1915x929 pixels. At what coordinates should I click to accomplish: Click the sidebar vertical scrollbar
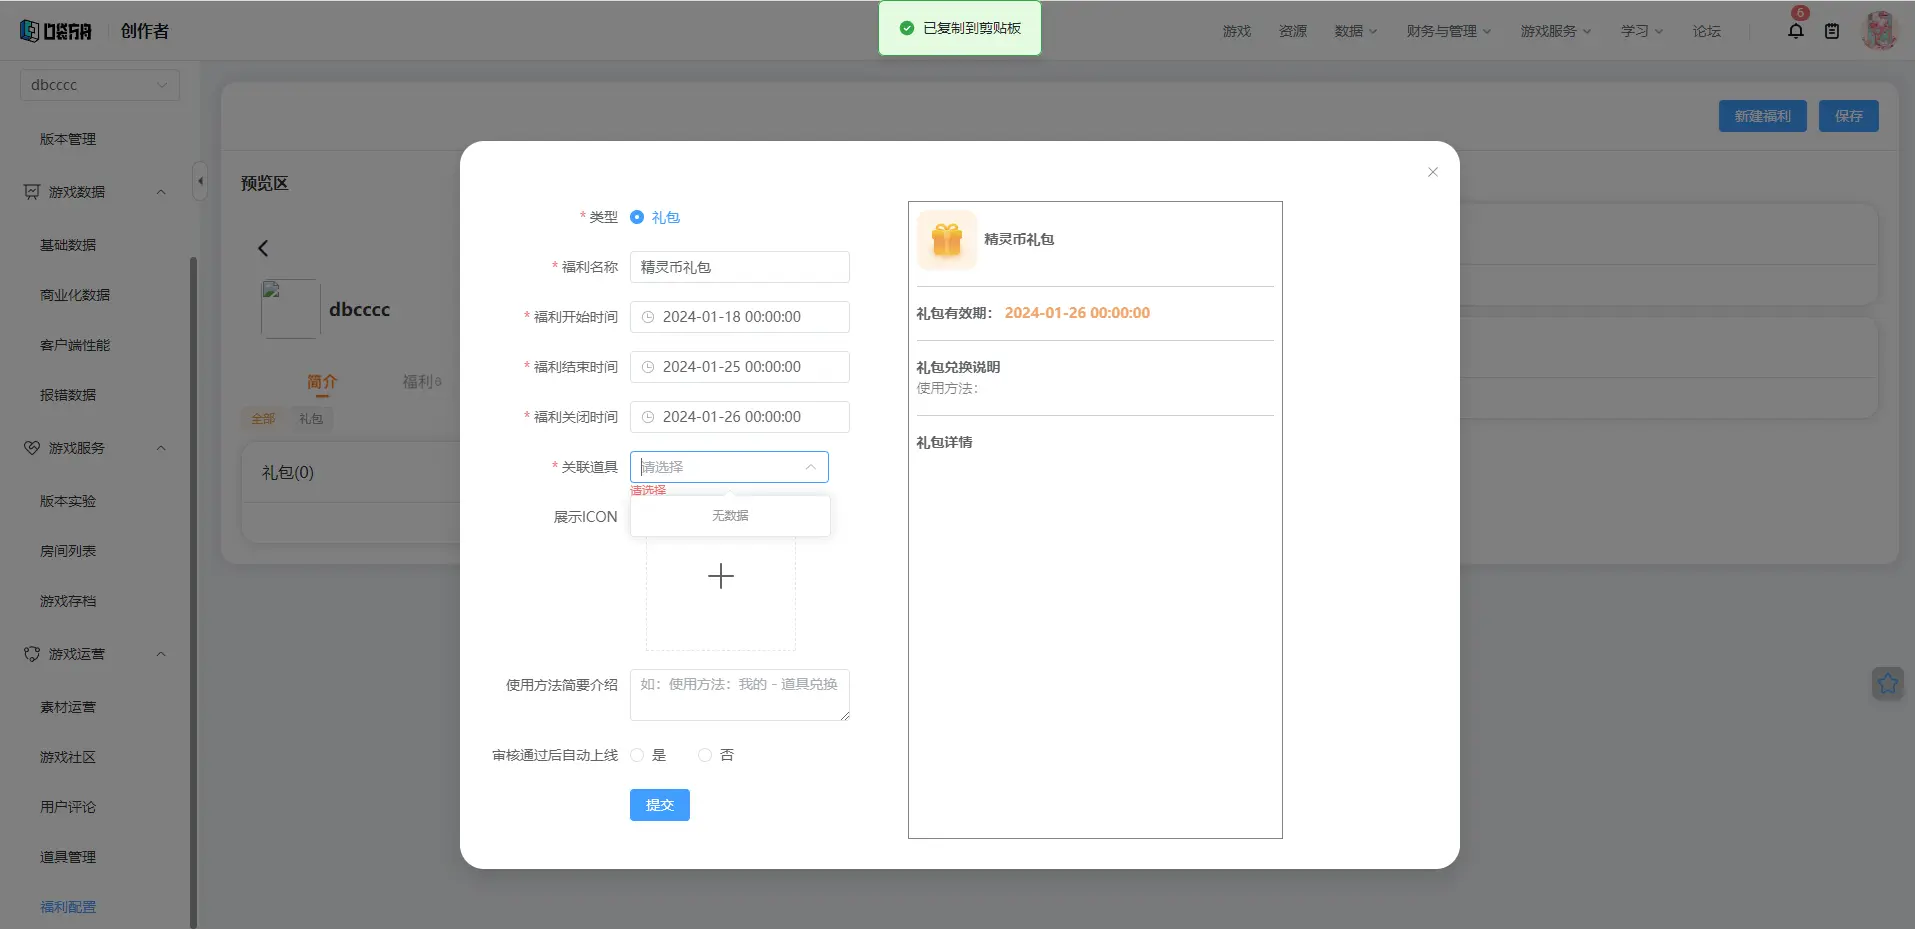(193, 592)
